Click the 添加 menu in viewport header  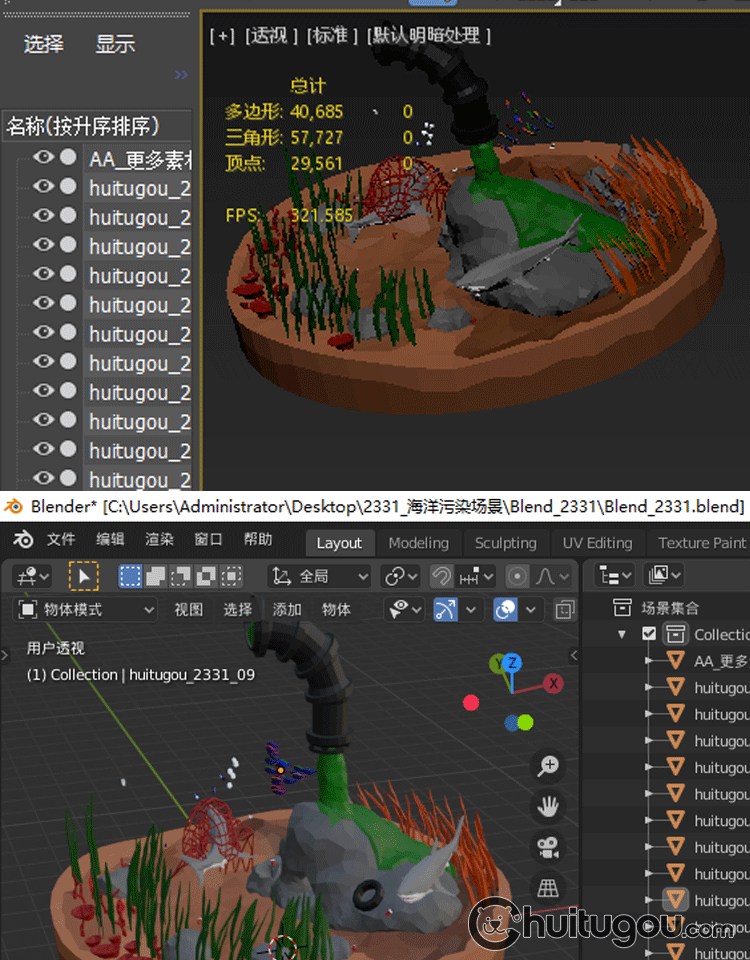tap(287, 609)
